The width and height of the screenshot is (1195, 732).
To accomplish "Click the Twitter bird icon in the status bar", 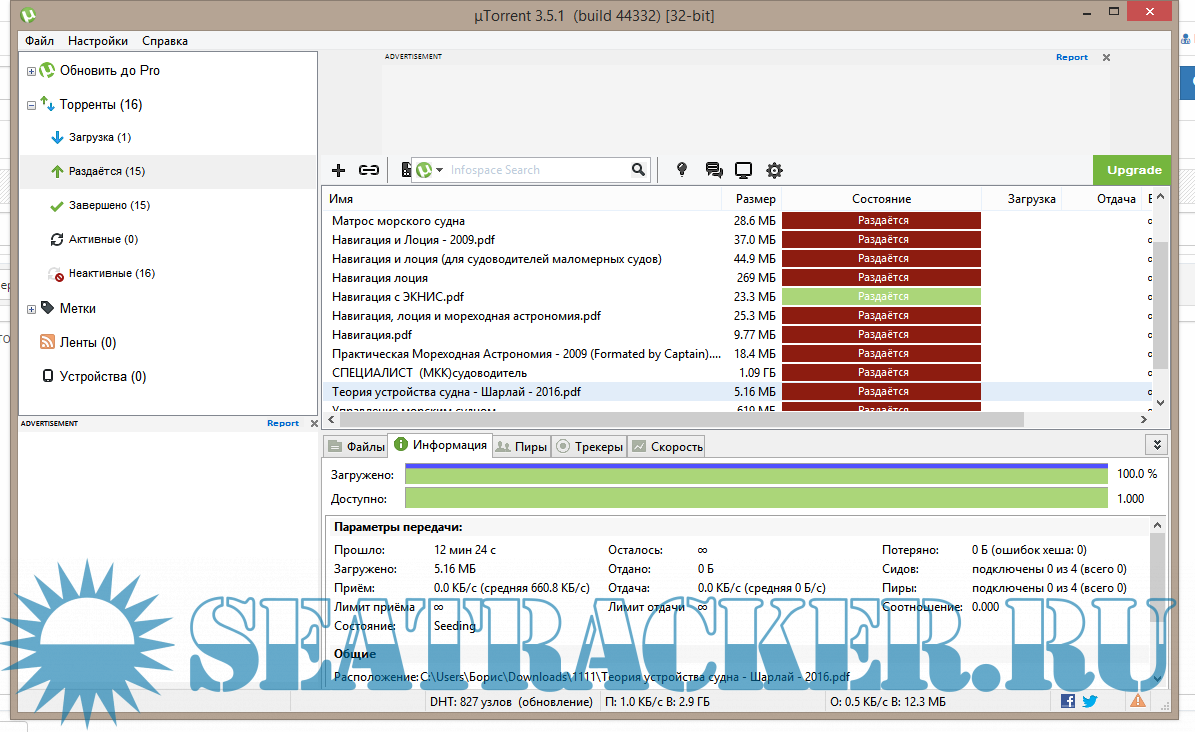I will (x=1088, y=701).
